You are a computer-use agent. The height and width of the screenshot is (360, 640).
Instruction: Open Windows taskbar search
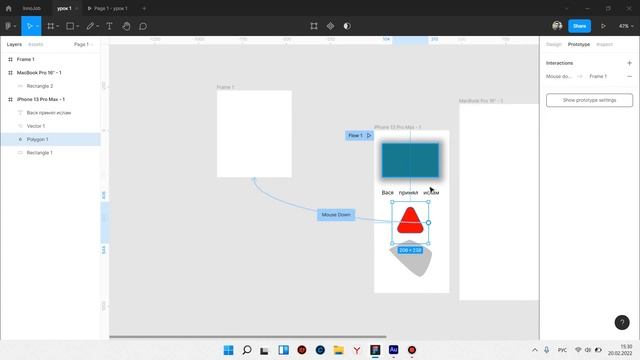pos(247,350)
